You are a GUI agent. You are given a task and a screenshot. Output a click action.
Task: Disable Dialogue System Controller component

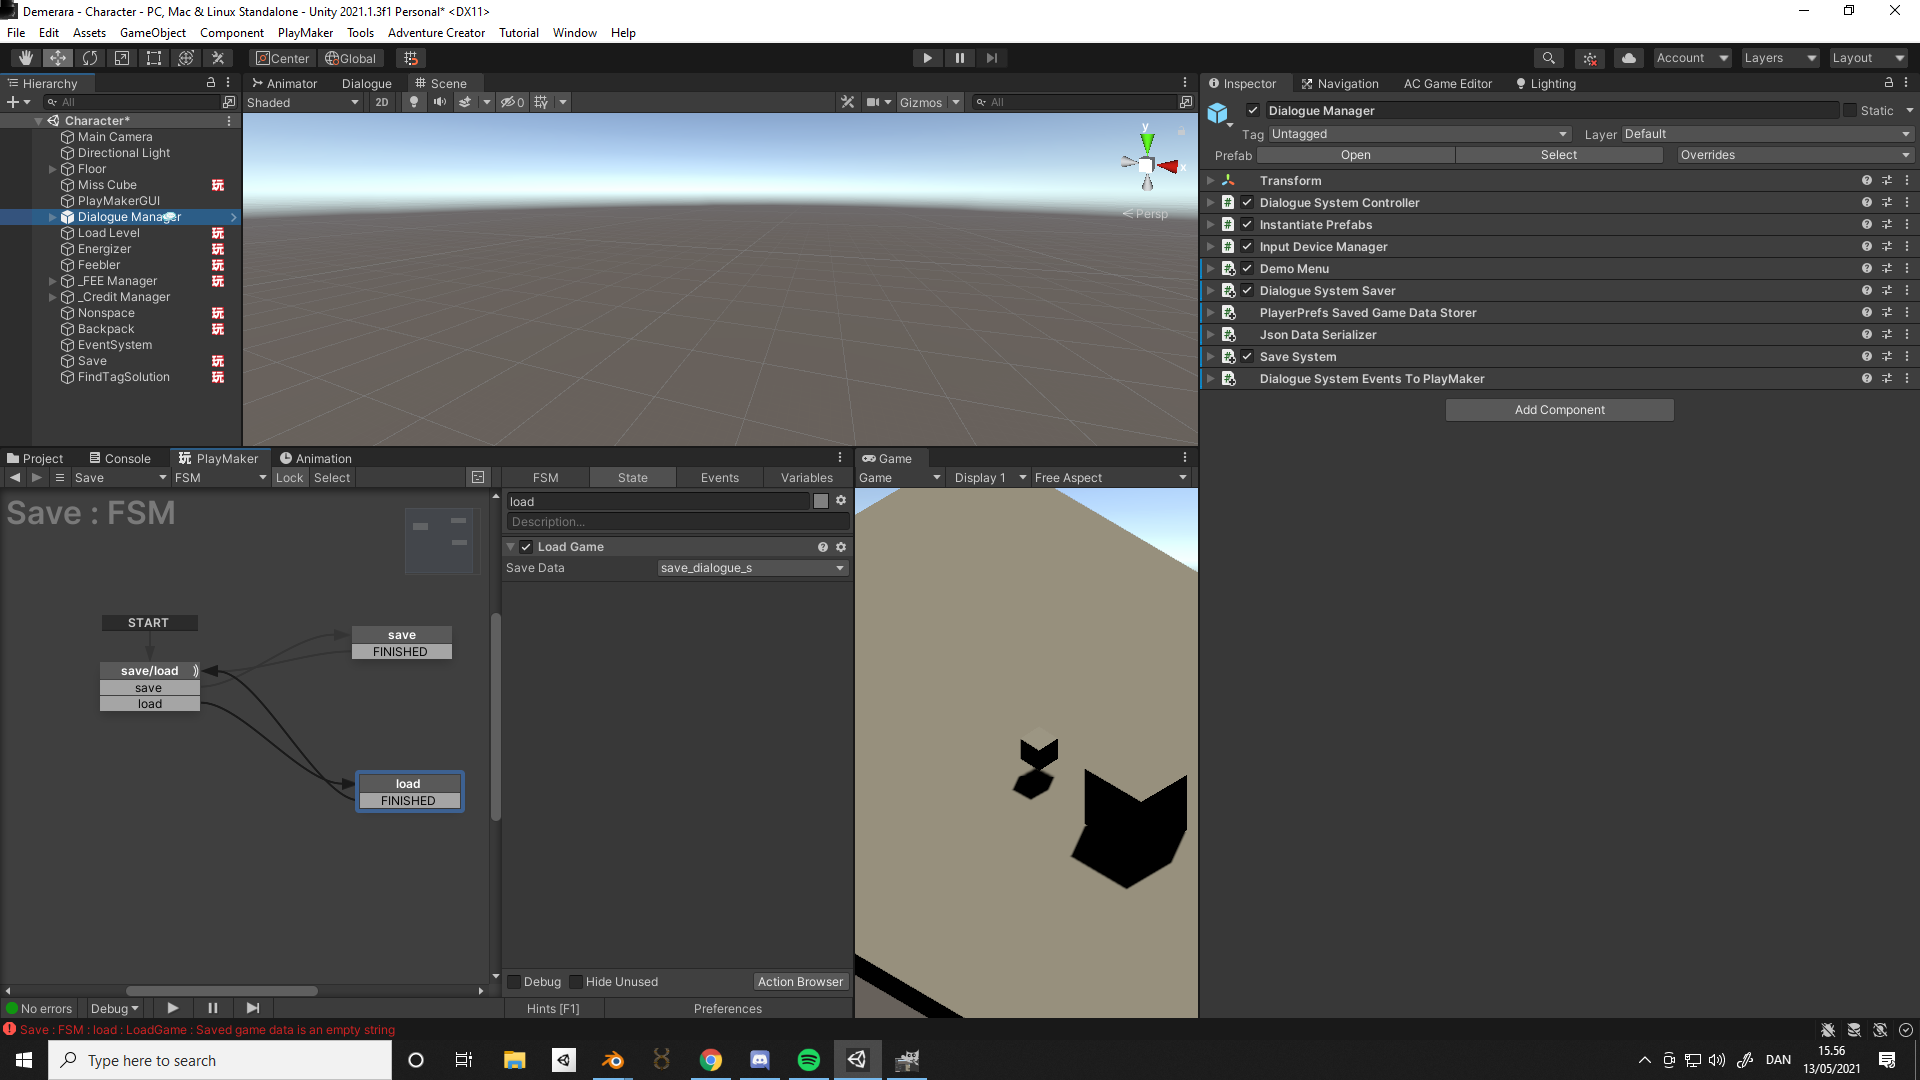click(1247, 202)
